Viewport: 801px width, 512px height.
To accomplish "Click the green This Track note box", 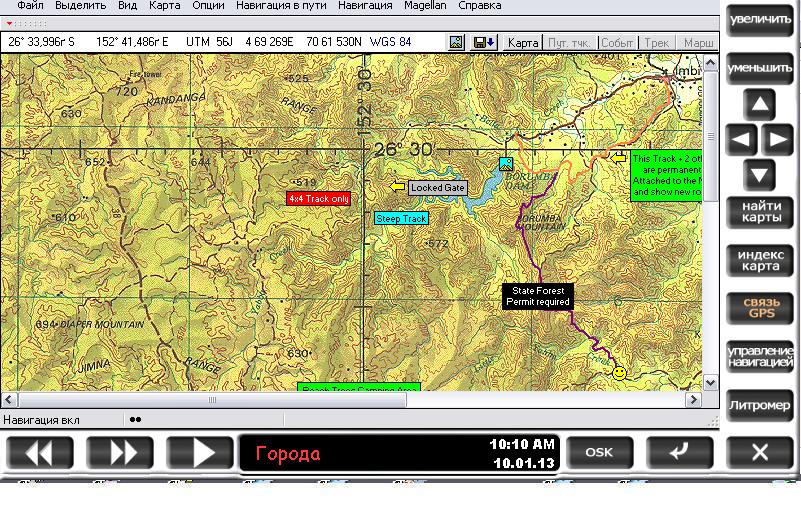I will [x=666, y=176].
